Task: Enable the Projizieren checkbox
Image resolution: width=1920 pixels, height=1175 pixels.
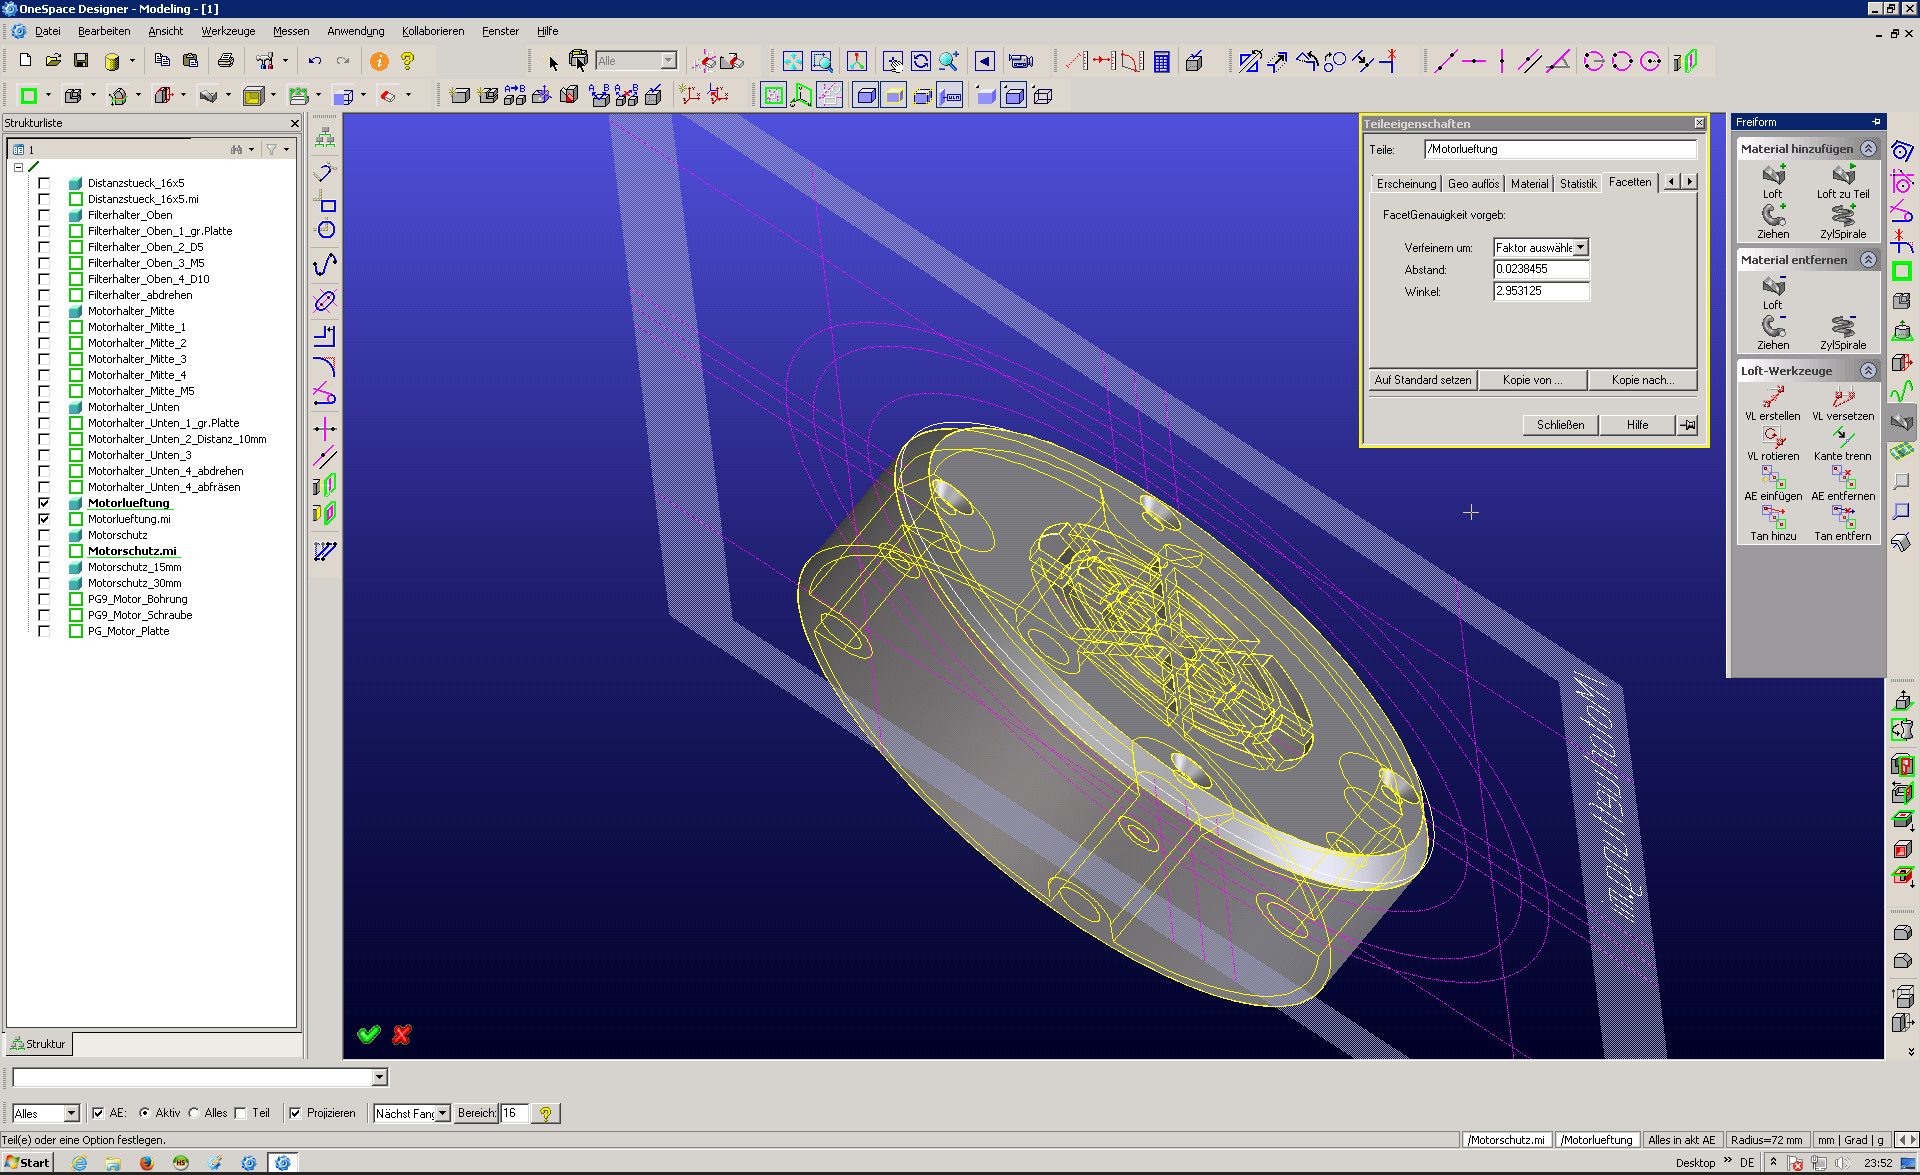Action: pos(295,1113)
